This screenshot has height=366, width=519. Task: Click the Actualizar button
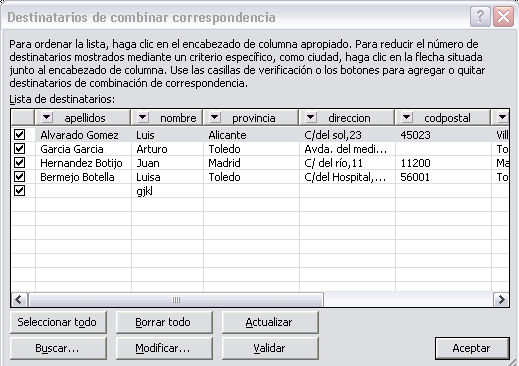click(270, 322)
